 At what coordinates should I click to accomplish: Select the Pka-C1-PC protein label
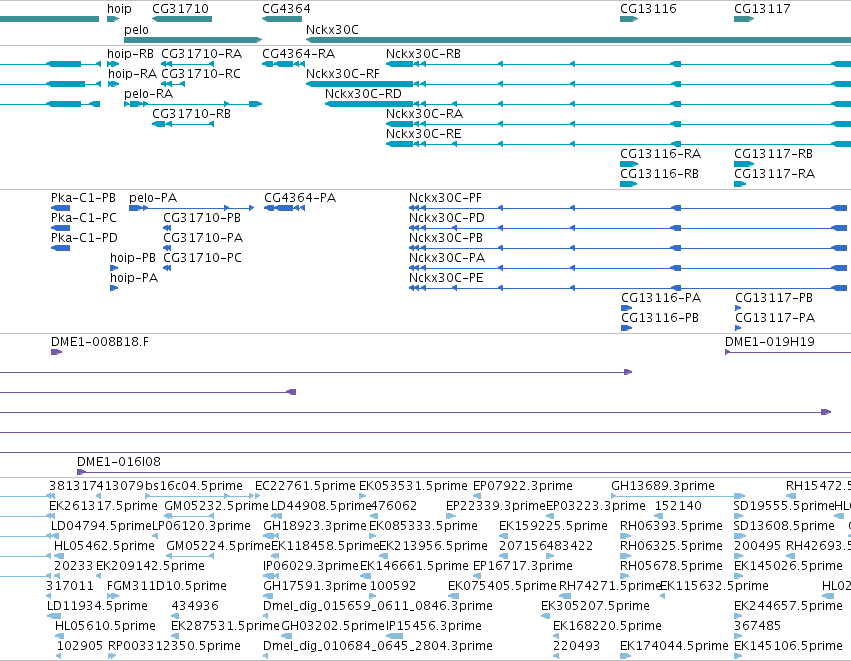click(84, 218)
